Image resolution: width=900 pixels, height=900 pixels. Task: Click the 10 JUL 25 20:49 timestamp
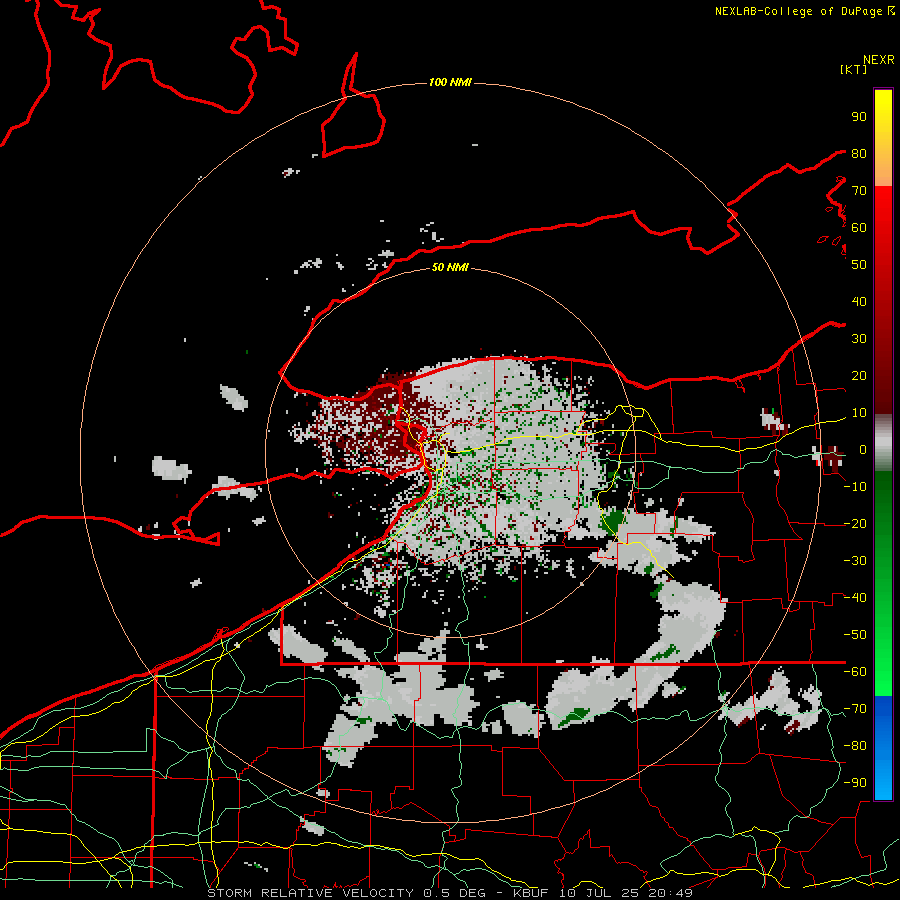coord(626,893)
